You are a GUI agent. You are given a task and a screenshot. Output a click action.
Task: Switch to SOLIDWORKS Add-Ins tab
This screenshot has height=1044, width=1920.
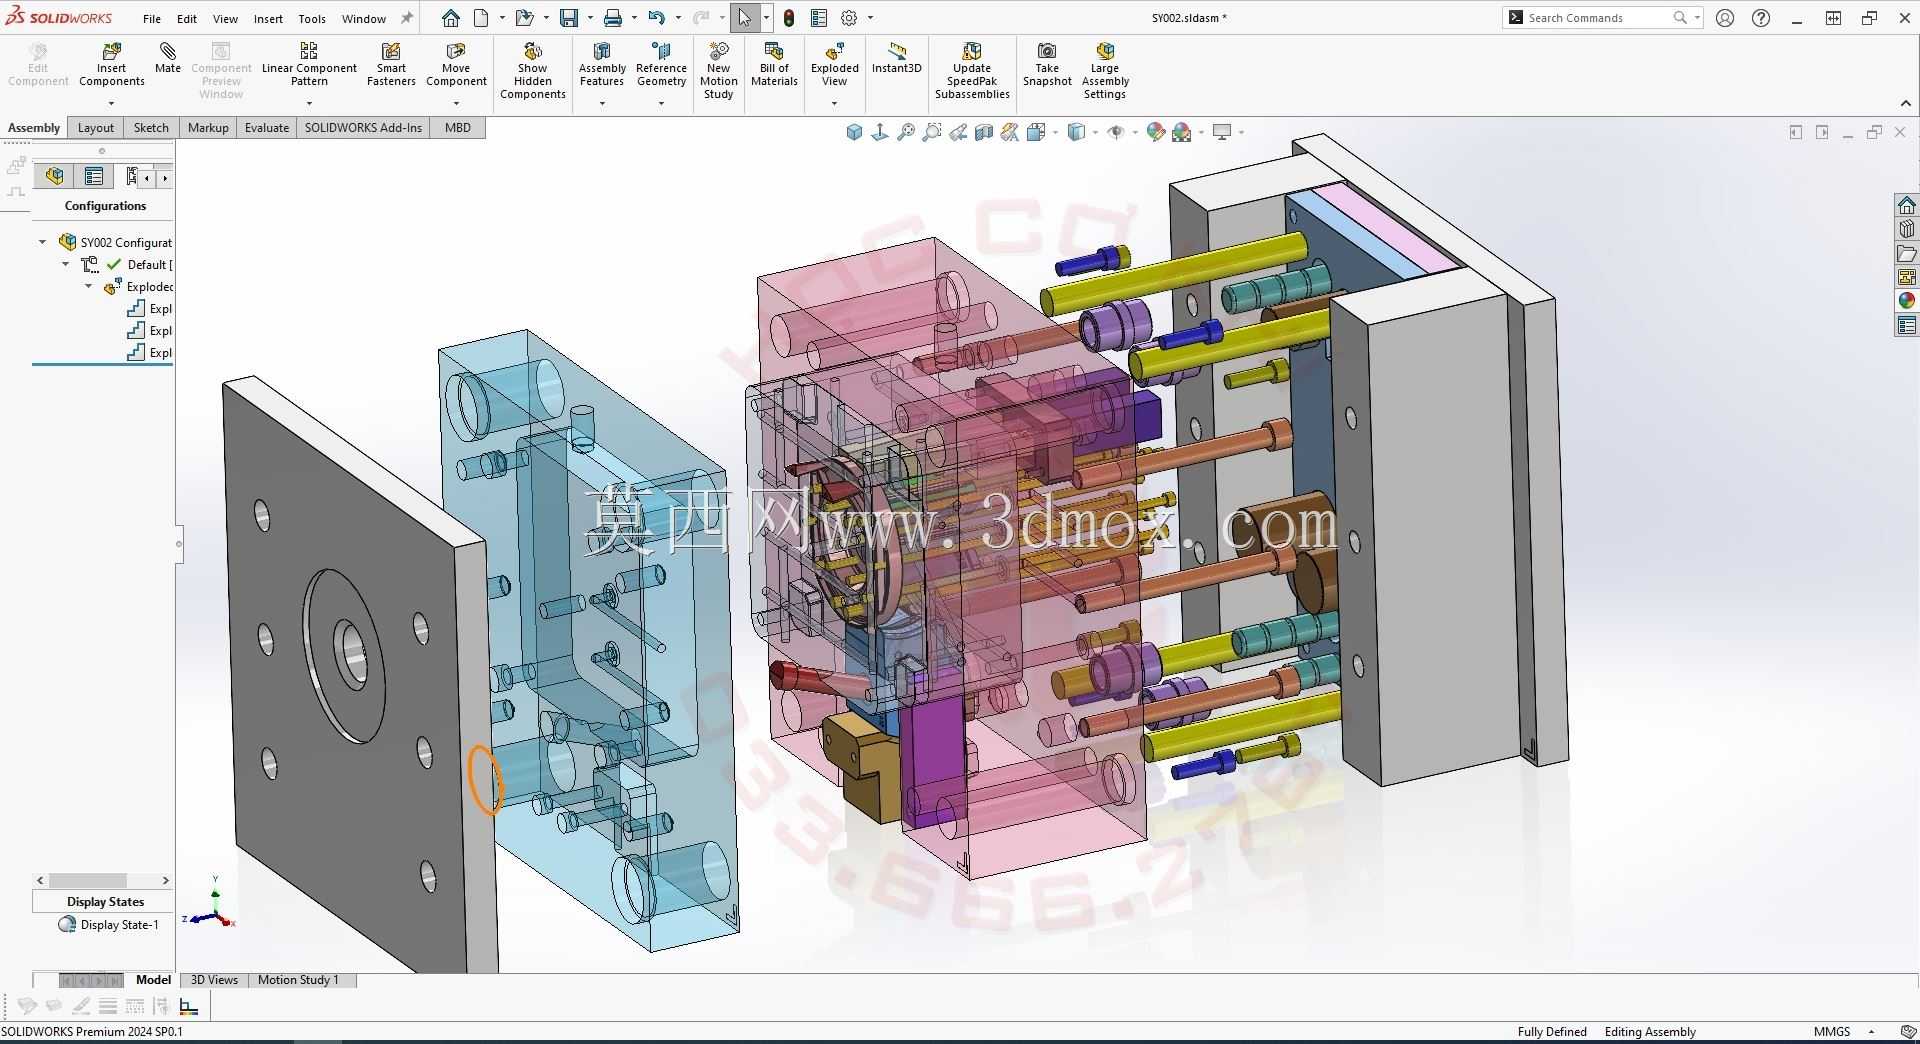pyautogui.click(x=363, y=128)
